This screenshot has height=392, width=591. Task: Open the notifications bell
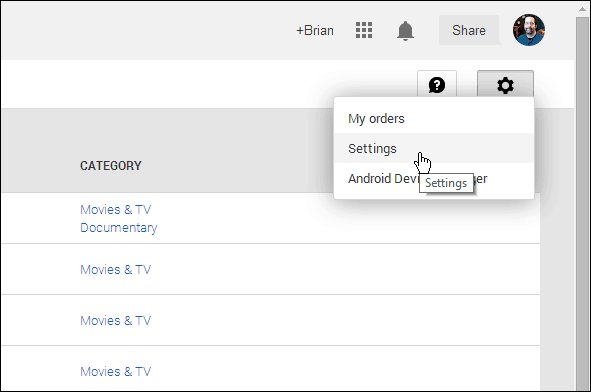tap(405, 31)
